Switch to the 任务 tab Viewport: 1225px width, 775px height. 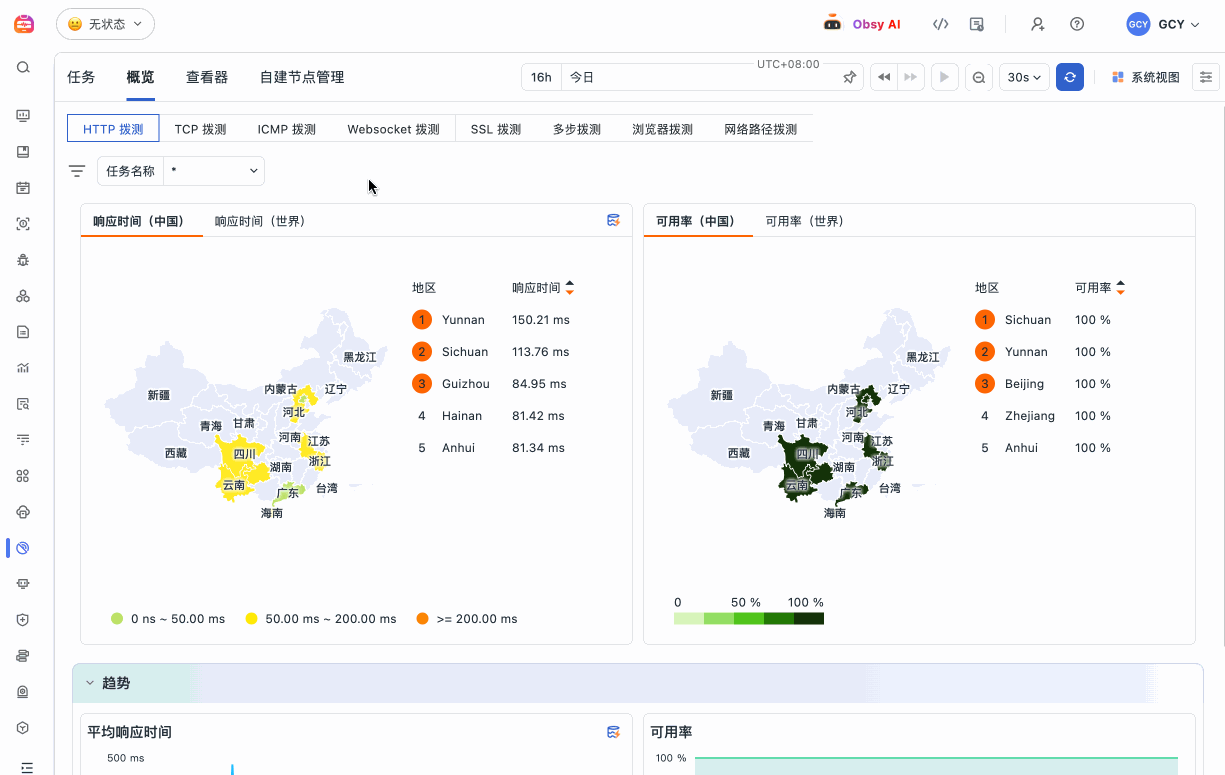tap(81, 77)
